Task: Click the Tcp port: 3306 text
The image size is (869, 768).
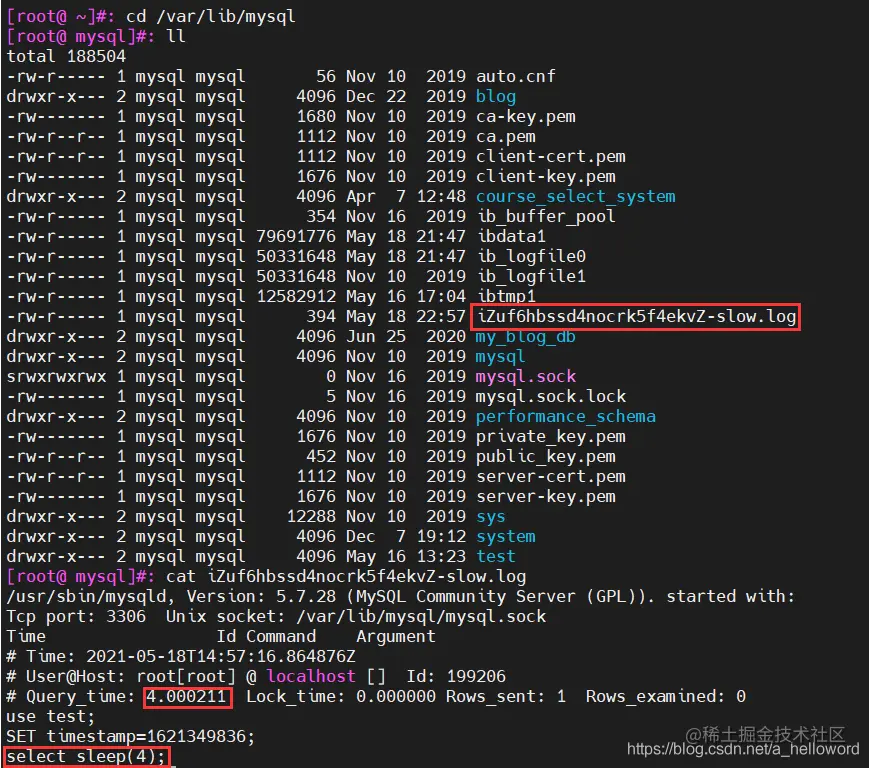Action: click(76, 616)
